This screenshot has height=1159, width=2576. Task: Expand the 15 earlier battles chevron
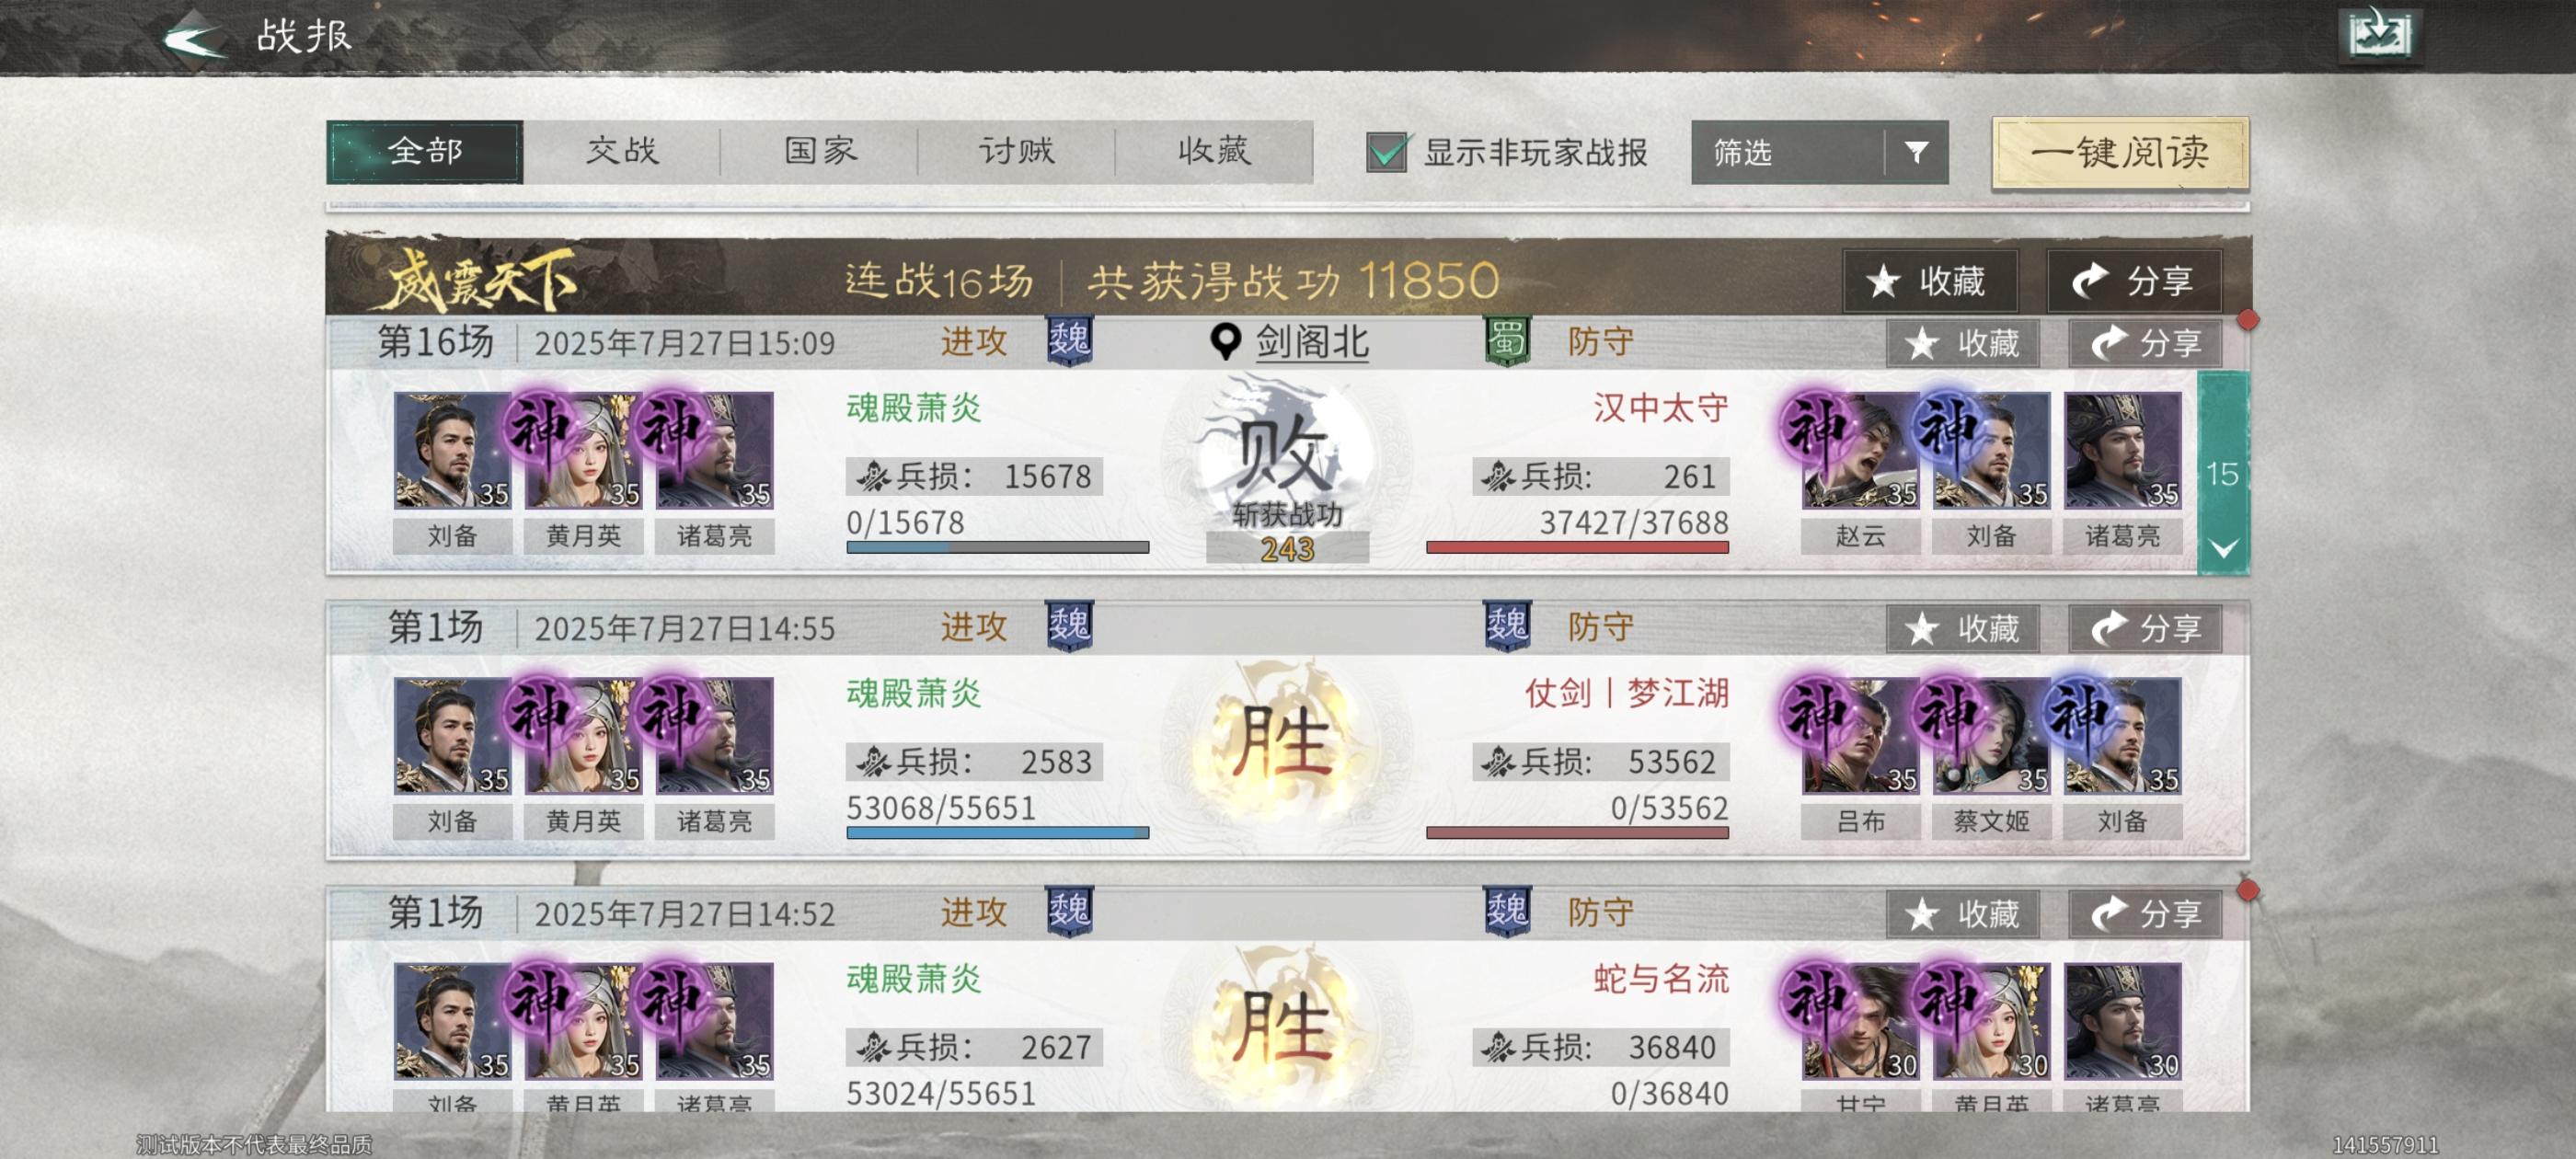tap(2222, 548)
